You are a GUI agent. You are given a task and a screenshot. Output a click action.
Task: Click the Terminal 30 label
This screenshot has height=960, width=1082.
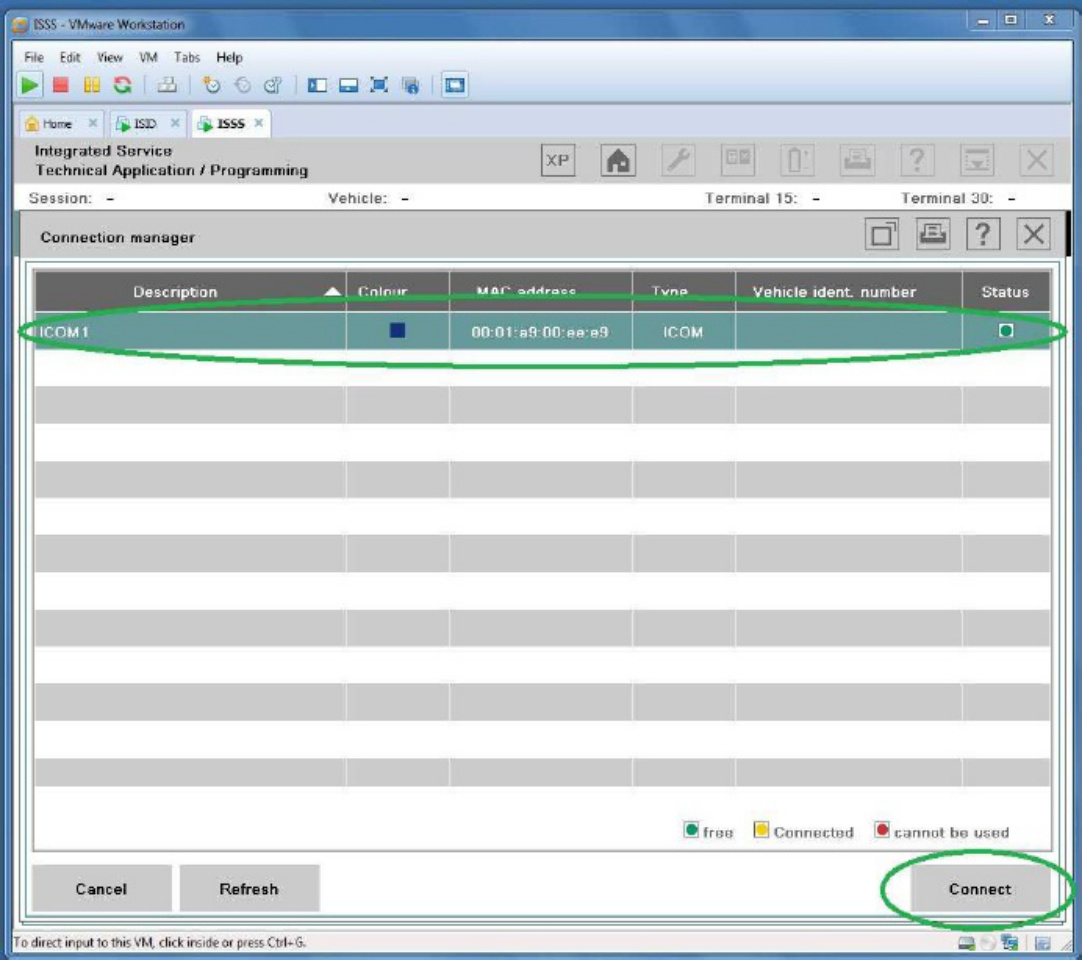click(947, 199)
